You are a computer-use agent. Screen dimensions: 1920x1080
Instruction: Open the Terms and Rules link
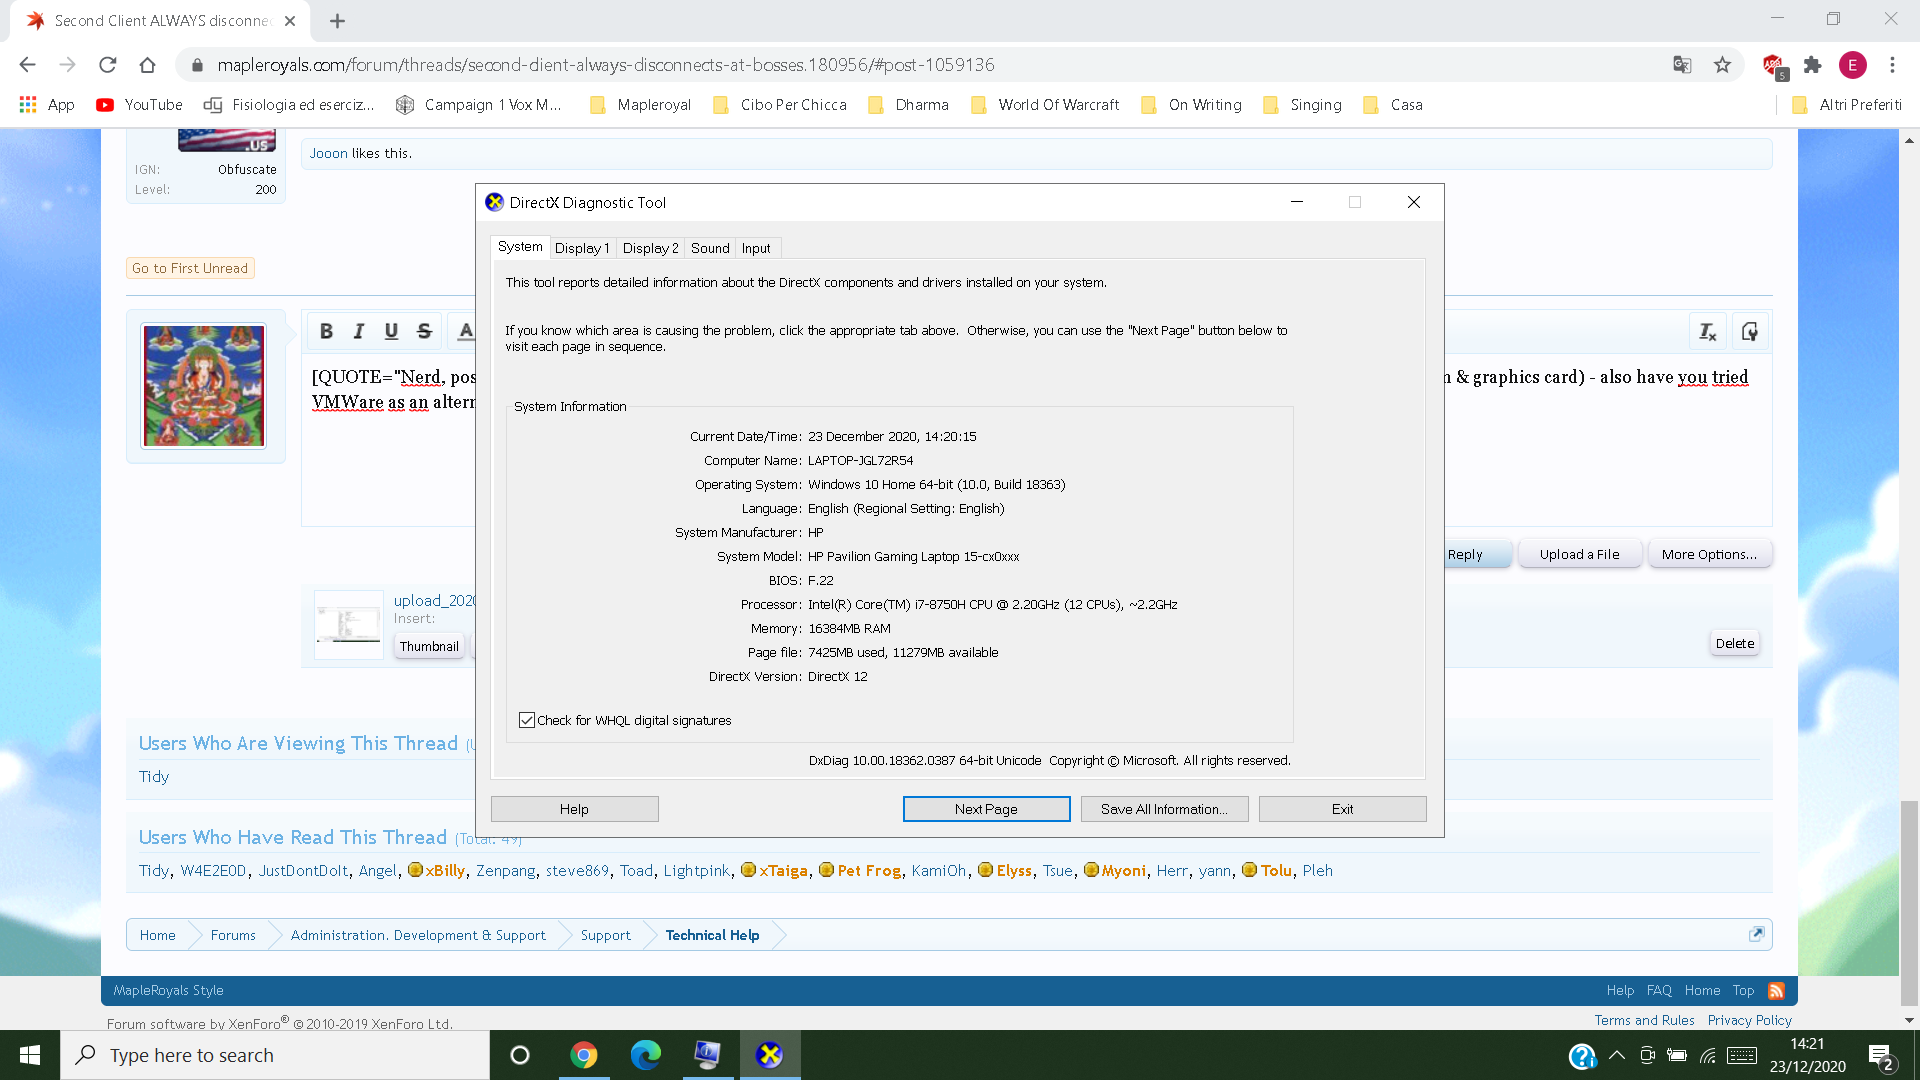point(1644,1020)
